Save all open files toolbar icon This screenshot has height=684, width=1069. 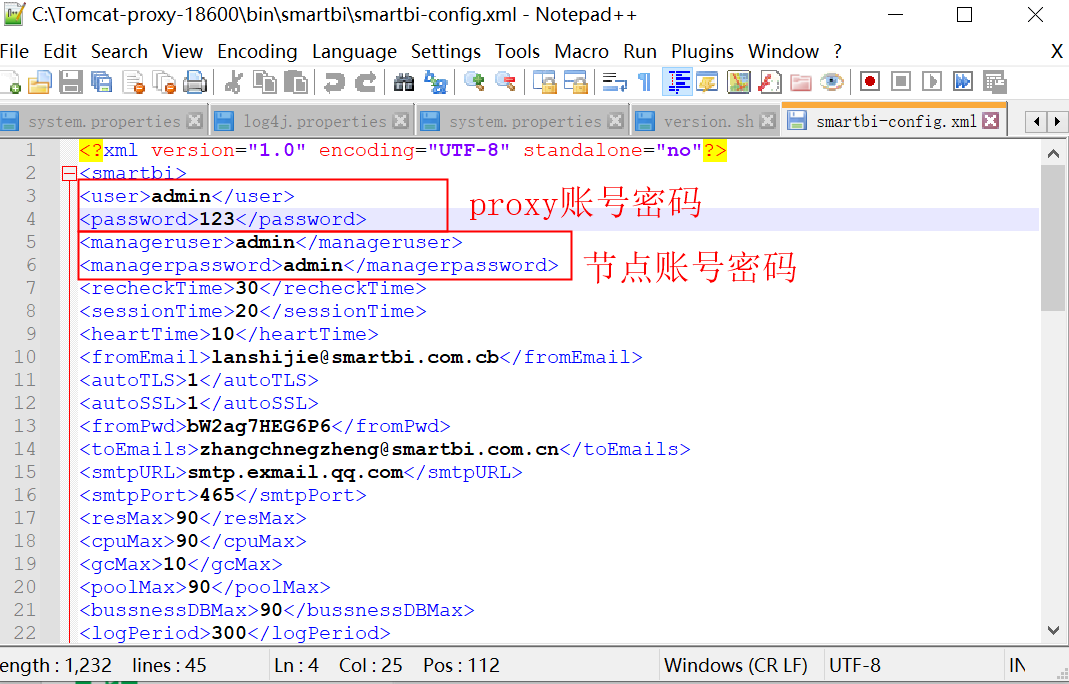pyautogui.click(x=102, y=83)
